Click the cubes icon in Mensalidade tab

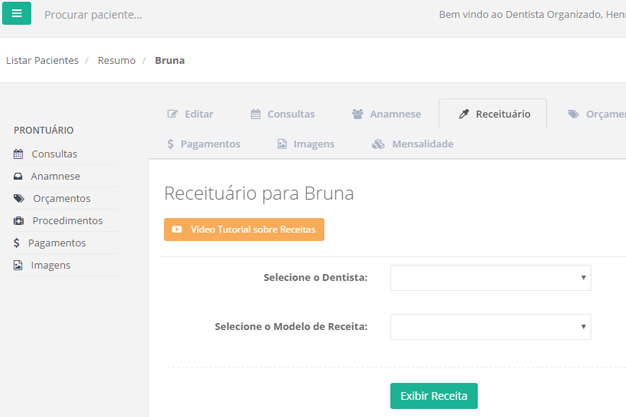pos(378,144)
